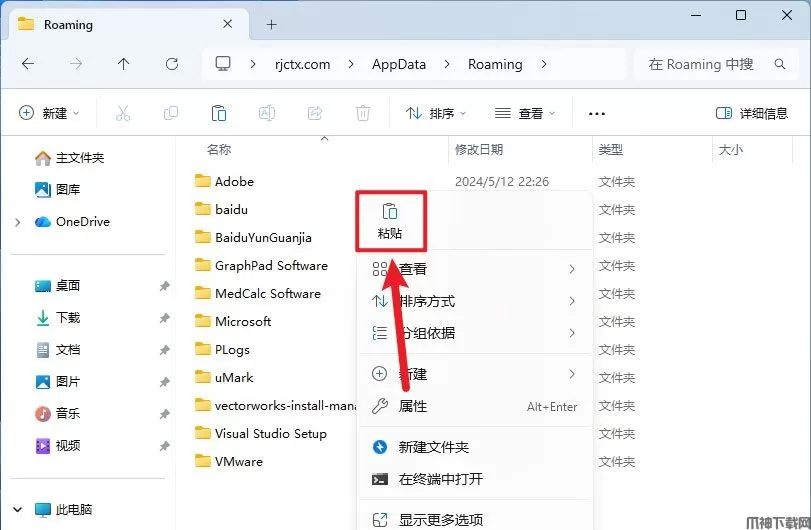Open the 查看 View dropdown in toolbar

click(525, 113)
